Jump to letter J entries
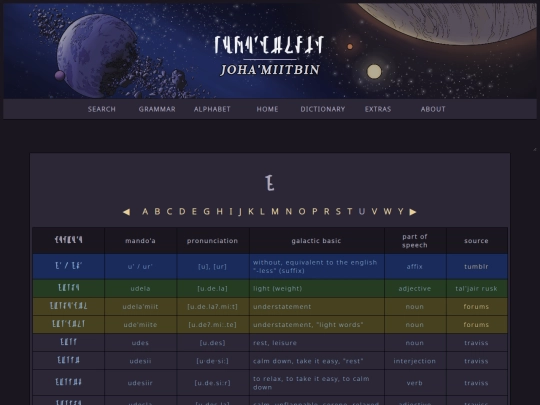 240,211
